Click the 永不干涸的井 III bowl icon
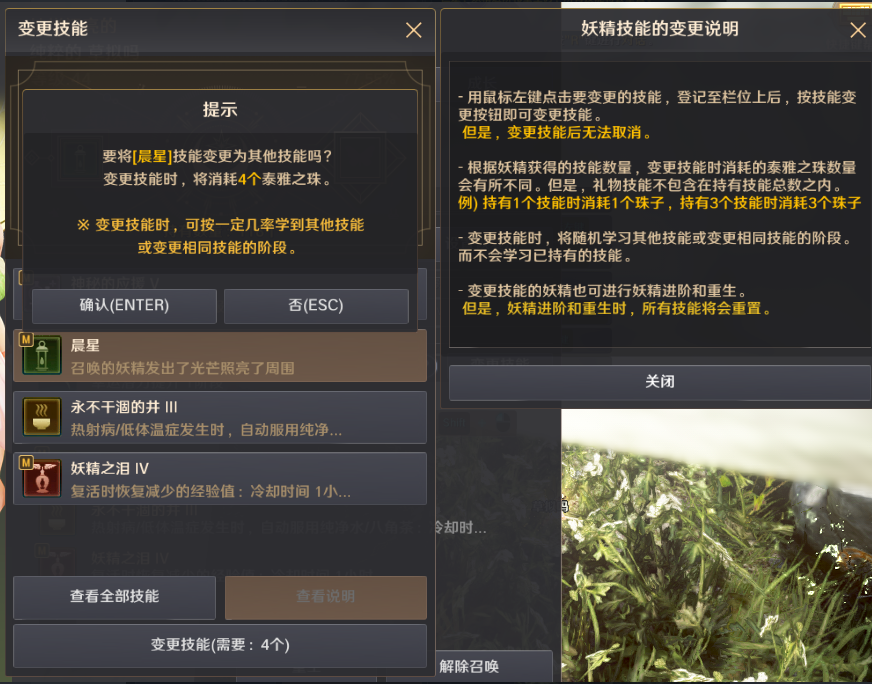This screenshot has height=684, width=872. (x=42, y=417)
